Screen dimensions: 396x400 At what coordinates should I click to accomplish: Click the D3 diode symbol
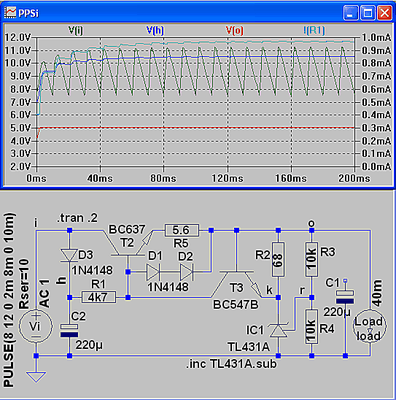click(69, 256)
